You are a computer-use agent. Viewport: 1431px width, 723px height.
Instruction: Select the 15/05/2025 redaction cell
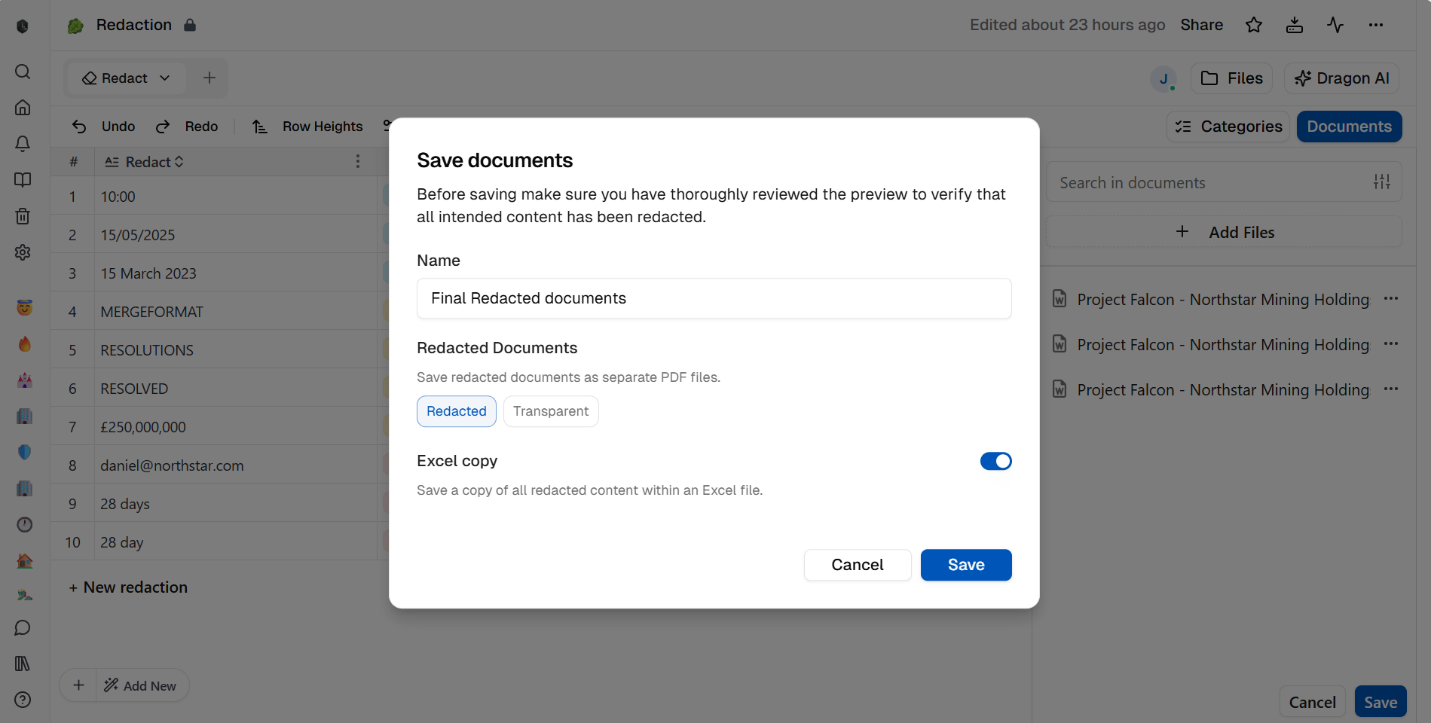point(238,235)
